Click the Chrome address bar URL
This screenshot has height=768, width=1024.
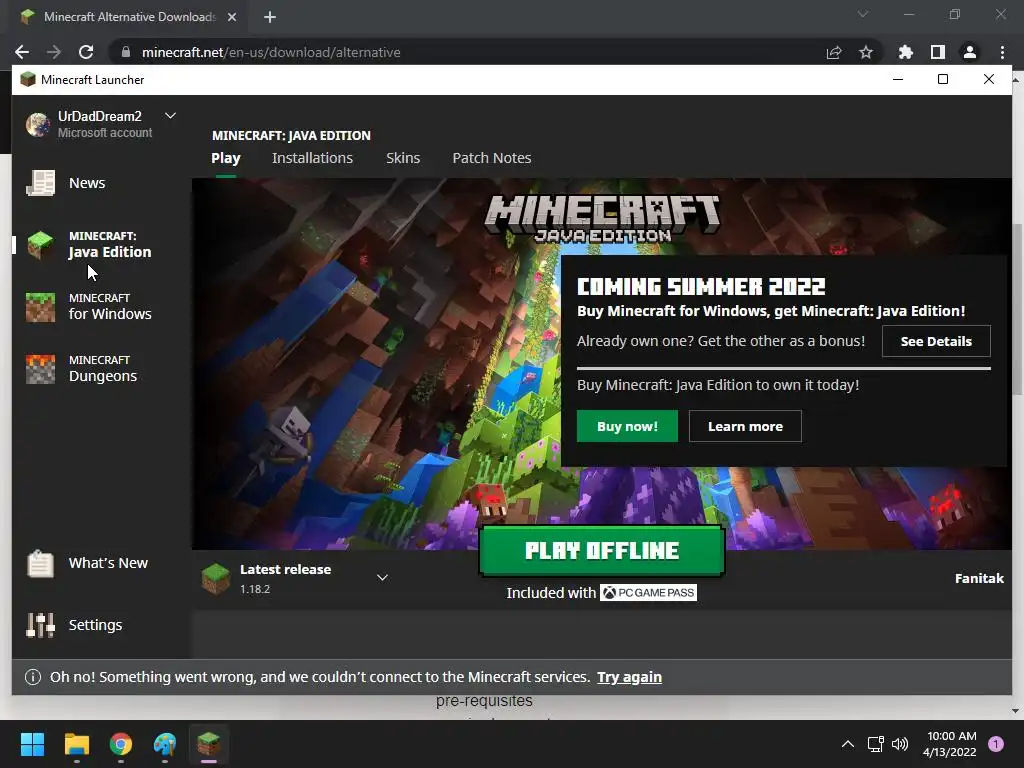tap(271, 52)
